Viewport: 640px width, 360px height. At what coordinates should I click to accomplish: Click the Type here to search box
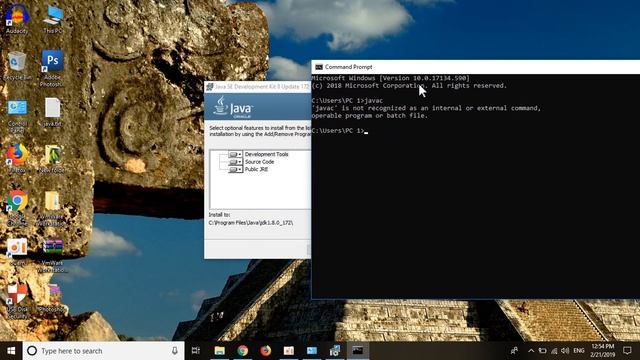(103, 351)
